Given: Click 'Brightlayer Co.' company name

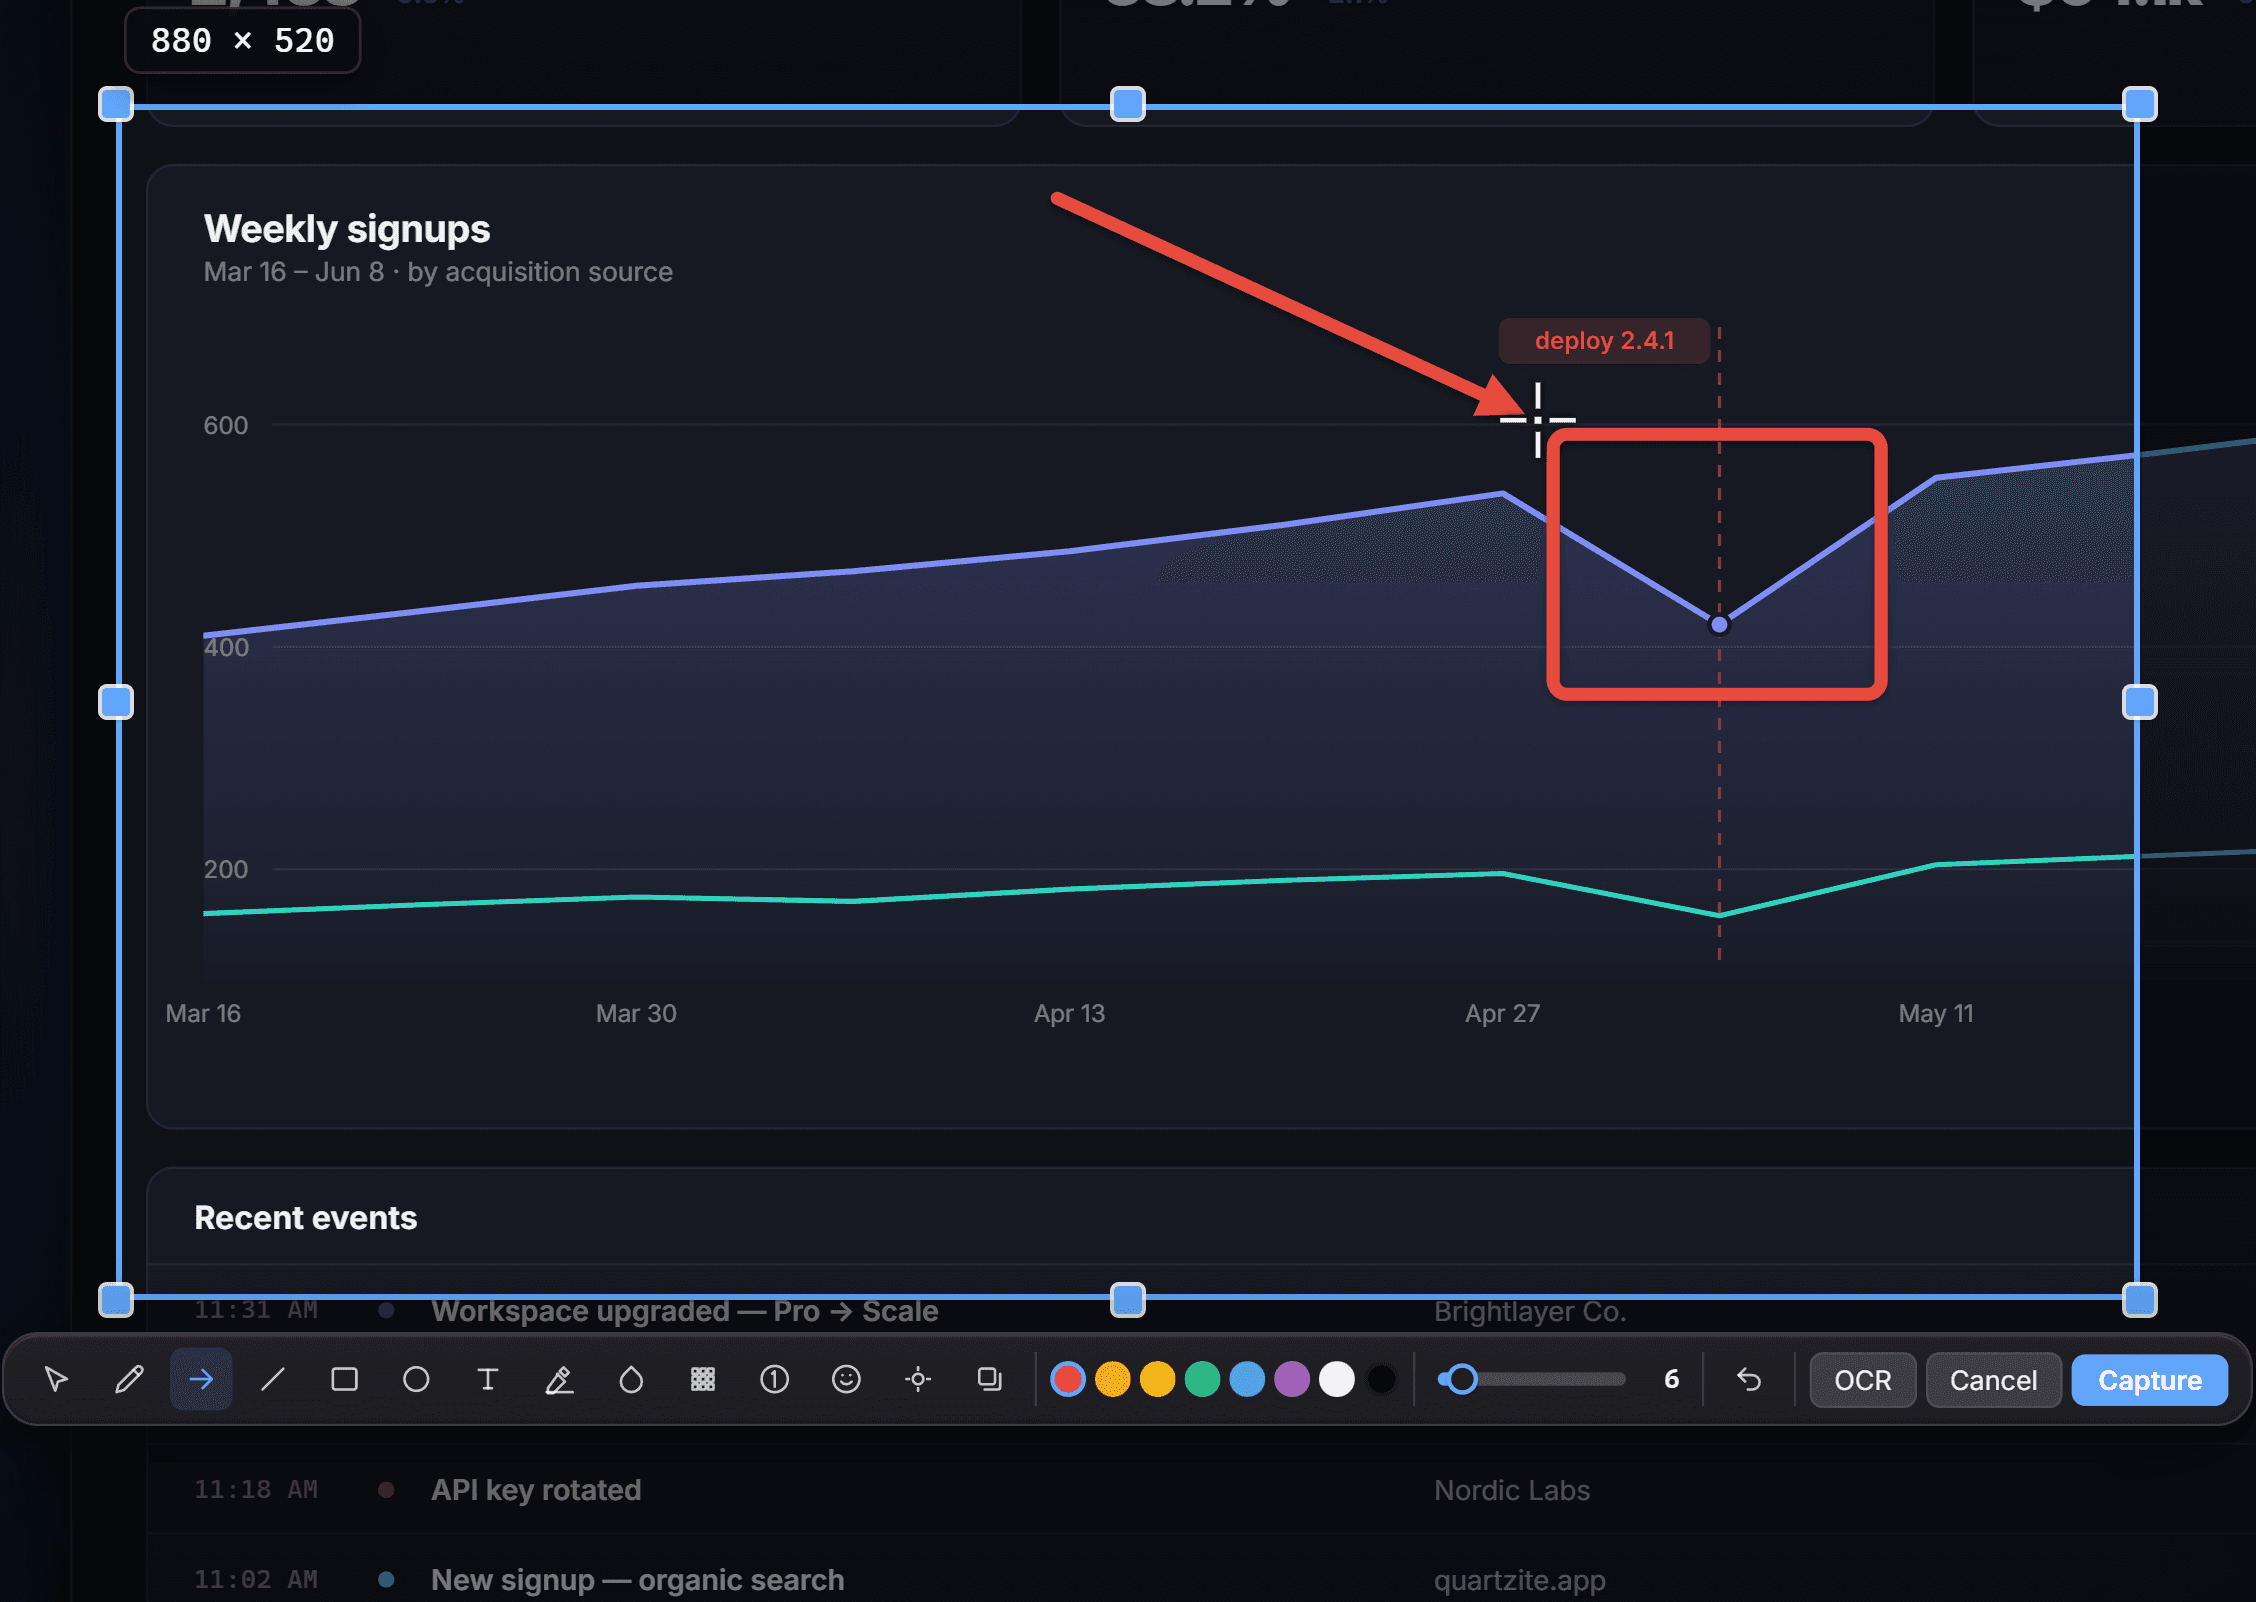Looking at the screenshot, I should click(1530, 1311).
